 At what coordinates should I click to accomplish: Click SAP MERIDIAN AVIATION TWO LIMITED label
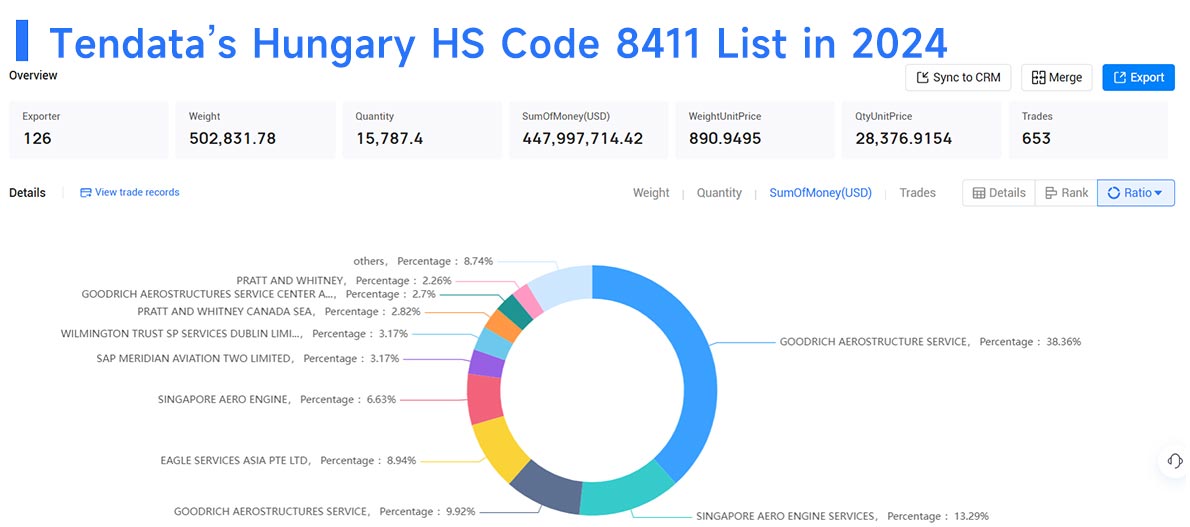click(247, 358)
